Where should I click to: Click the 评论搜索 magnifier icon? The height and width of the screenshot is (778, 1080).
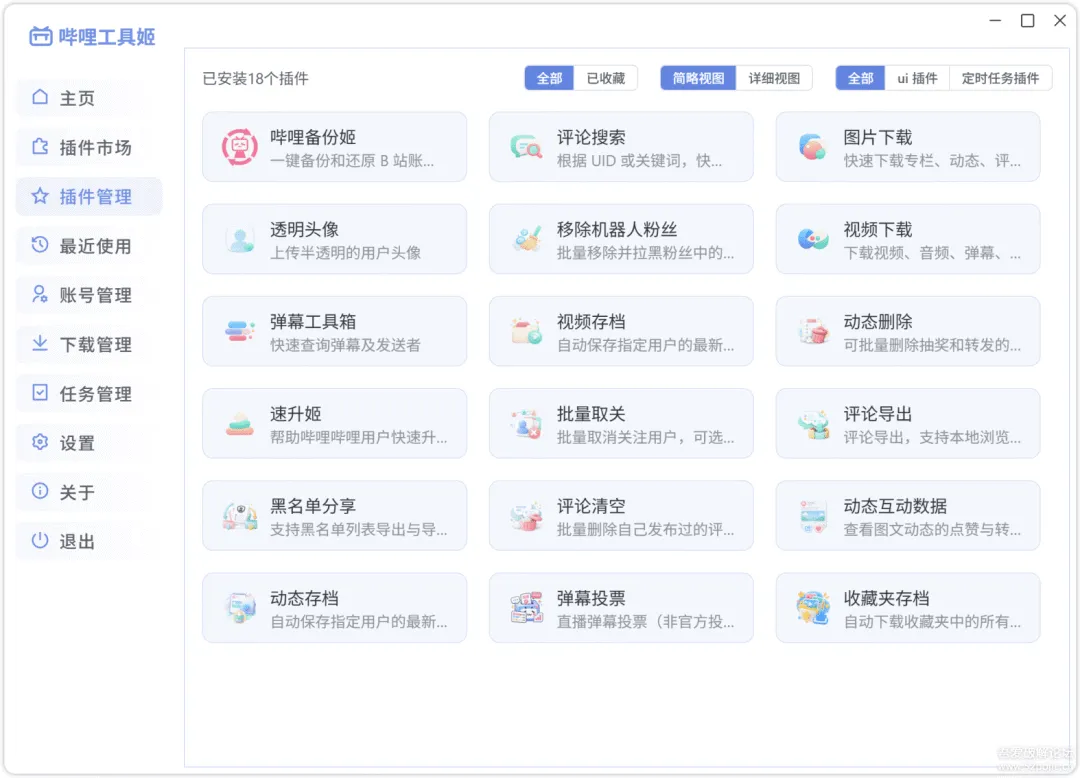tap(527, 147)
